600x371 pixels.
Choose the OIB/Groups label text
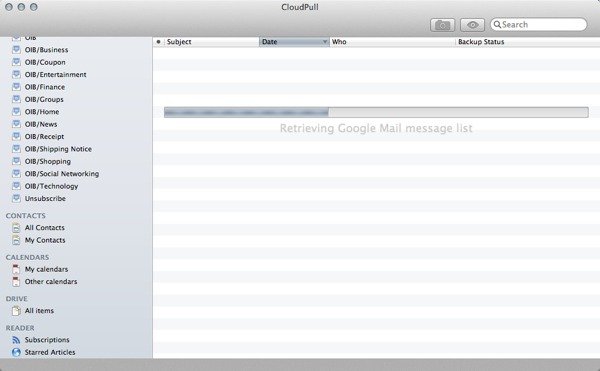tap(44, 99)
